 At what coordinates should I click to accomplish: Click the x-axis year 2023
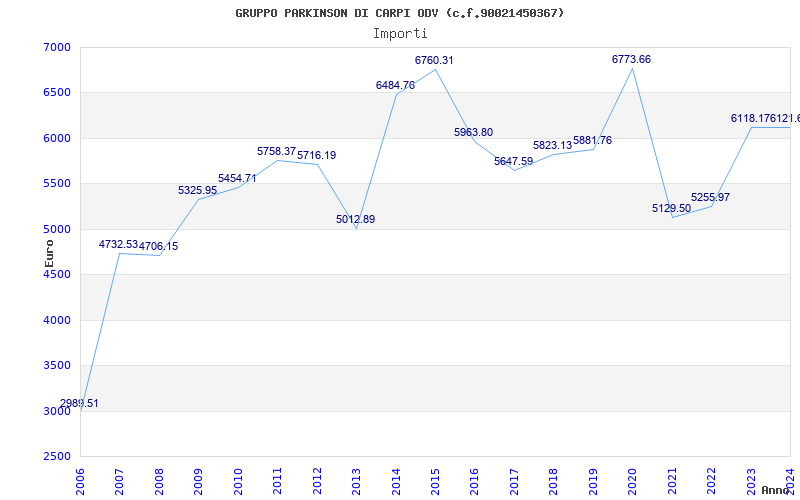click(x=752, y=483)
